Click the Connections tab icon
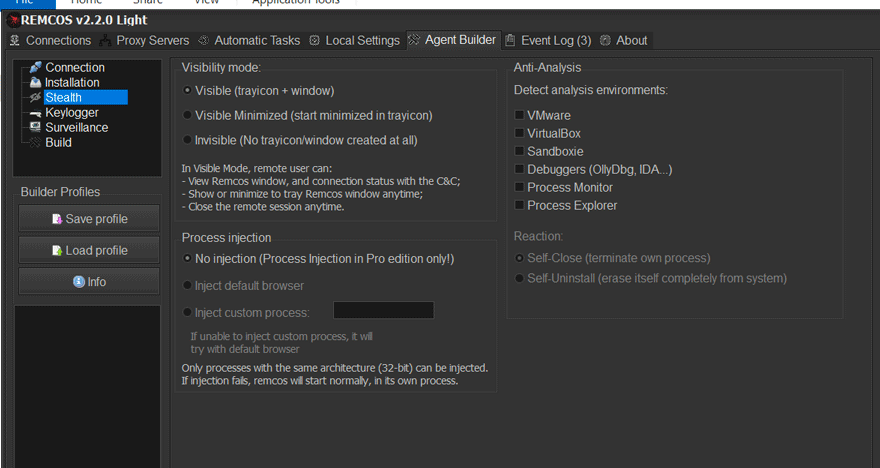 click(x=15, y=40)
